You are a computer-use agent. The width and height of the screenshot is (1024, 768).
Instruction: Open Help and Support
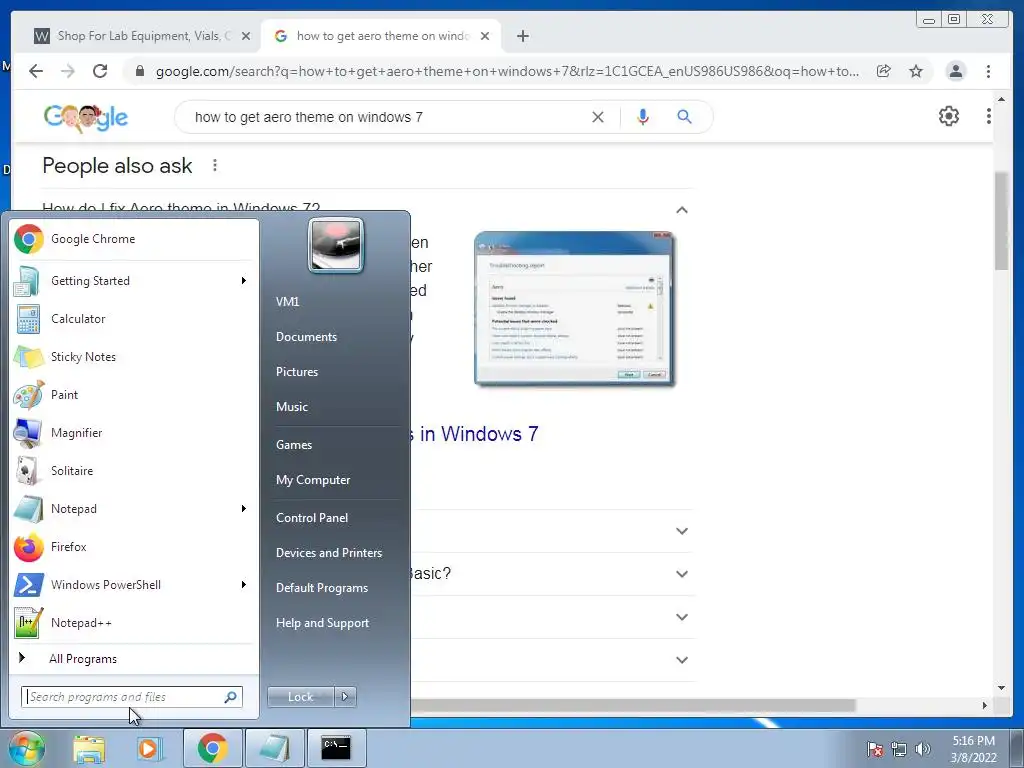pos(323,623)
